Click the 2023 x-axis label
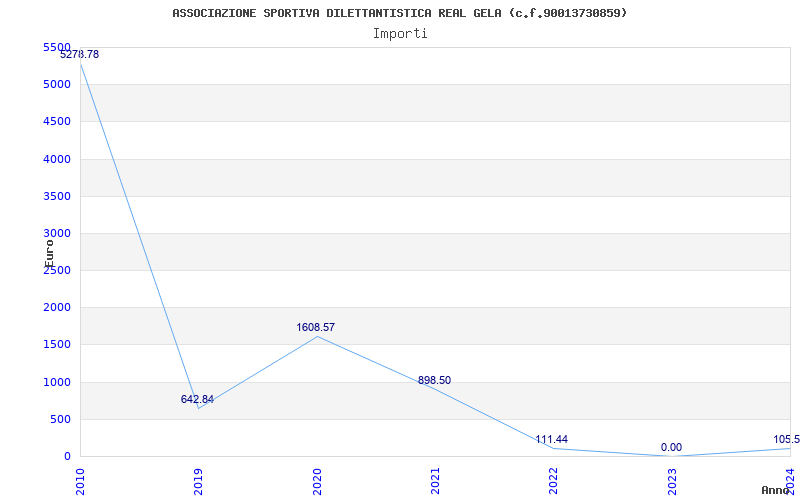This screenshot has width=800, height=500. click(x=672, y=481)
